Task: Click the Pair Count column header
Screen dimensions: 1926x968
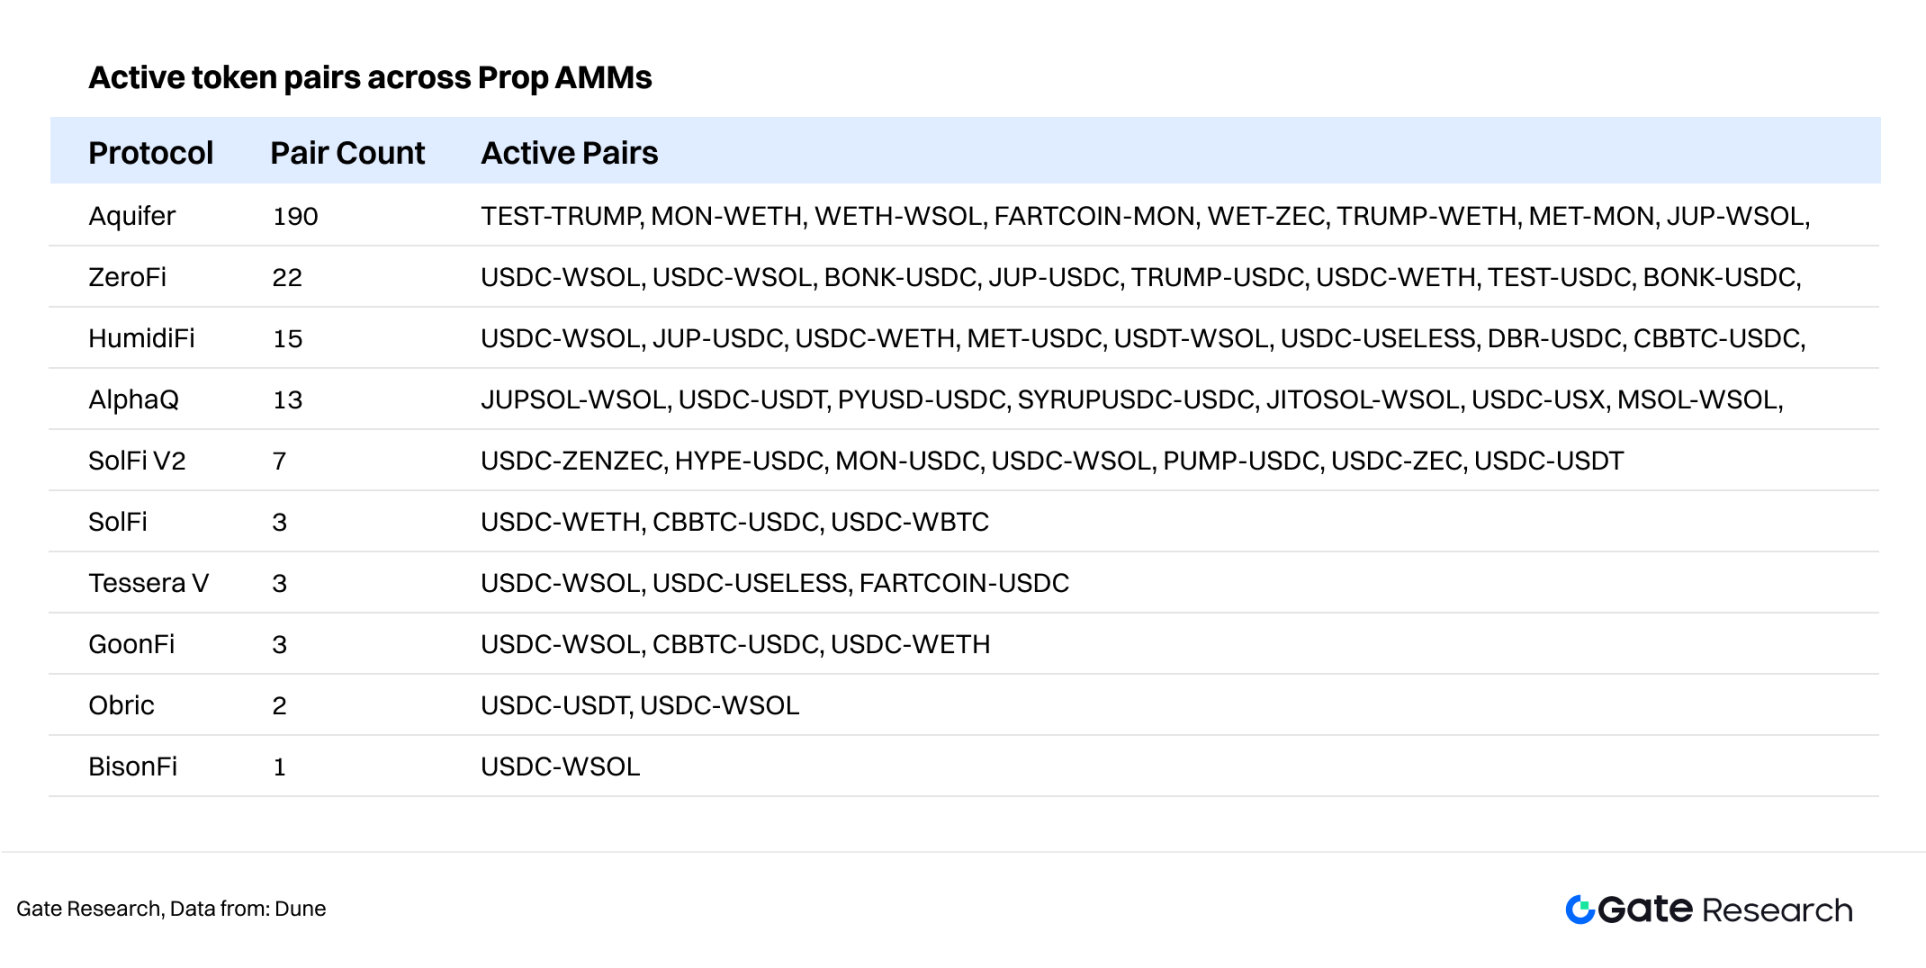Action: coord(347,153)
